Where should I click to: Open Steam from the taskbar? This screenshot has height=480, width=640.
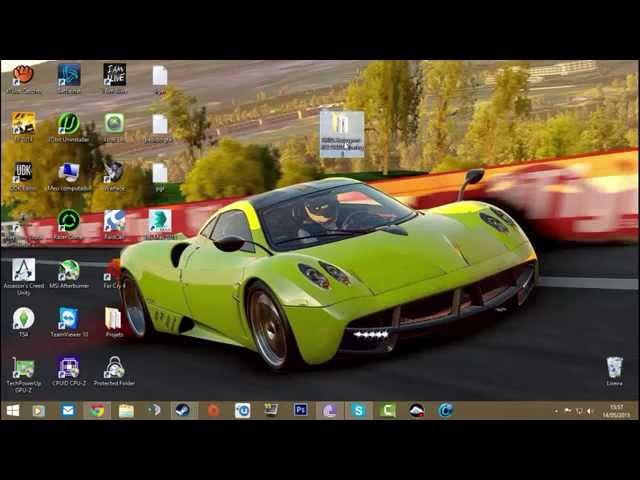point(182,410)
